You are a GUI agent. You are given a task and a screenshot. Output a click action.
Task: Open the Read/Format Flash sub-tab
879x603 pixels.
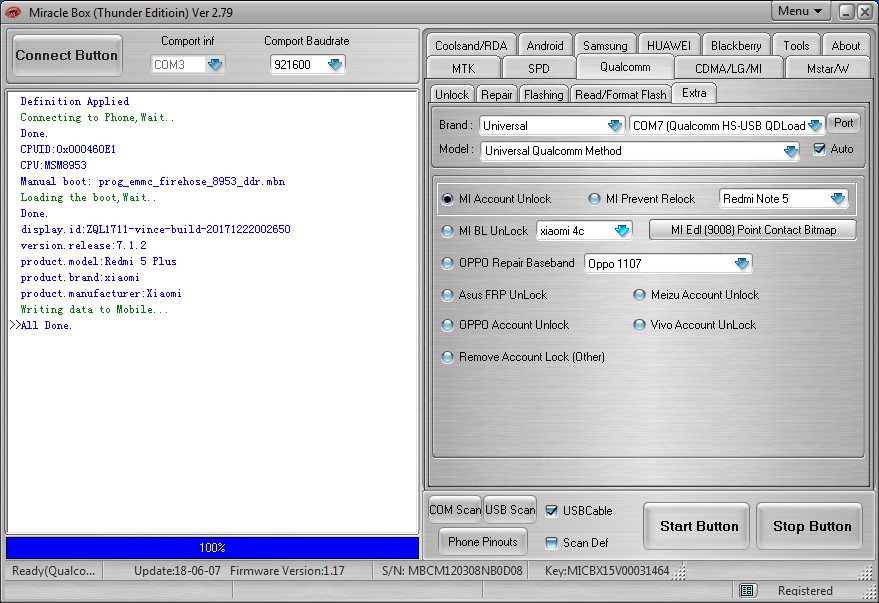tap(621, 95)
